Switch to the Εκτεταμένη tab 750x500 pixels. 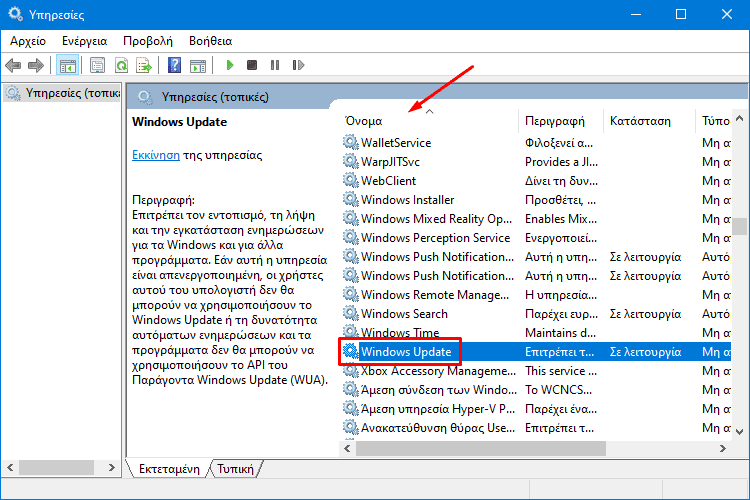(x=169, y=469)
